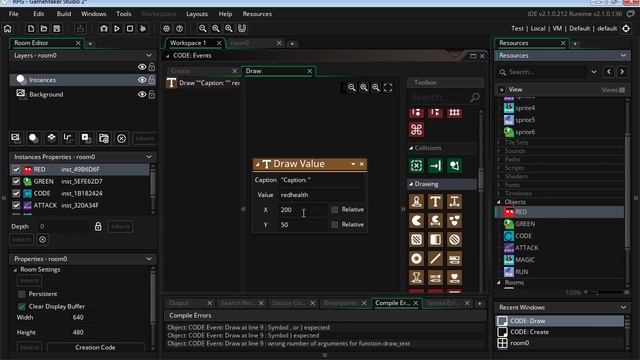Image resolution: width=640 pixels, height=360 pixels.
Task: Collapse the Room Settings section
Action: point(16,270)
